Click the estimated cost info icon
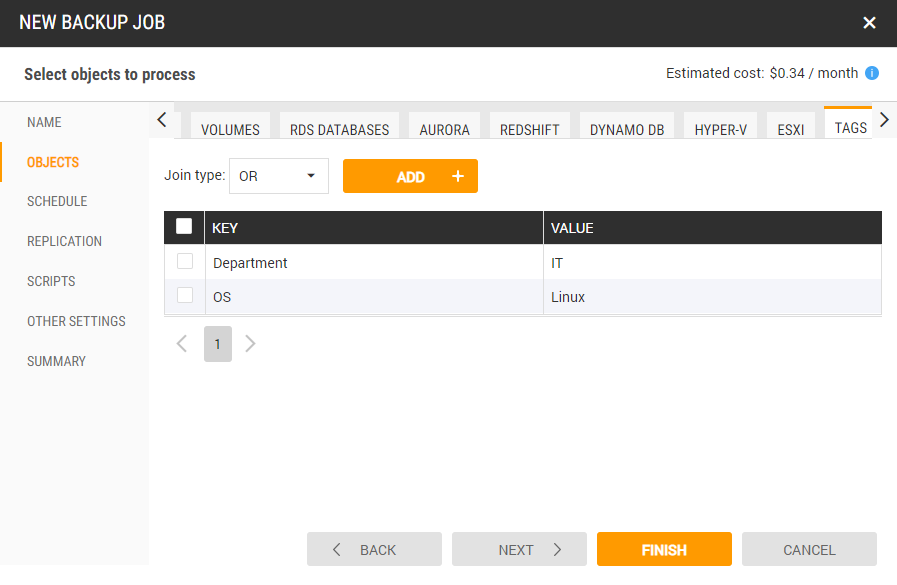Viewport: 897px width, 585px height. click(872, 73)
